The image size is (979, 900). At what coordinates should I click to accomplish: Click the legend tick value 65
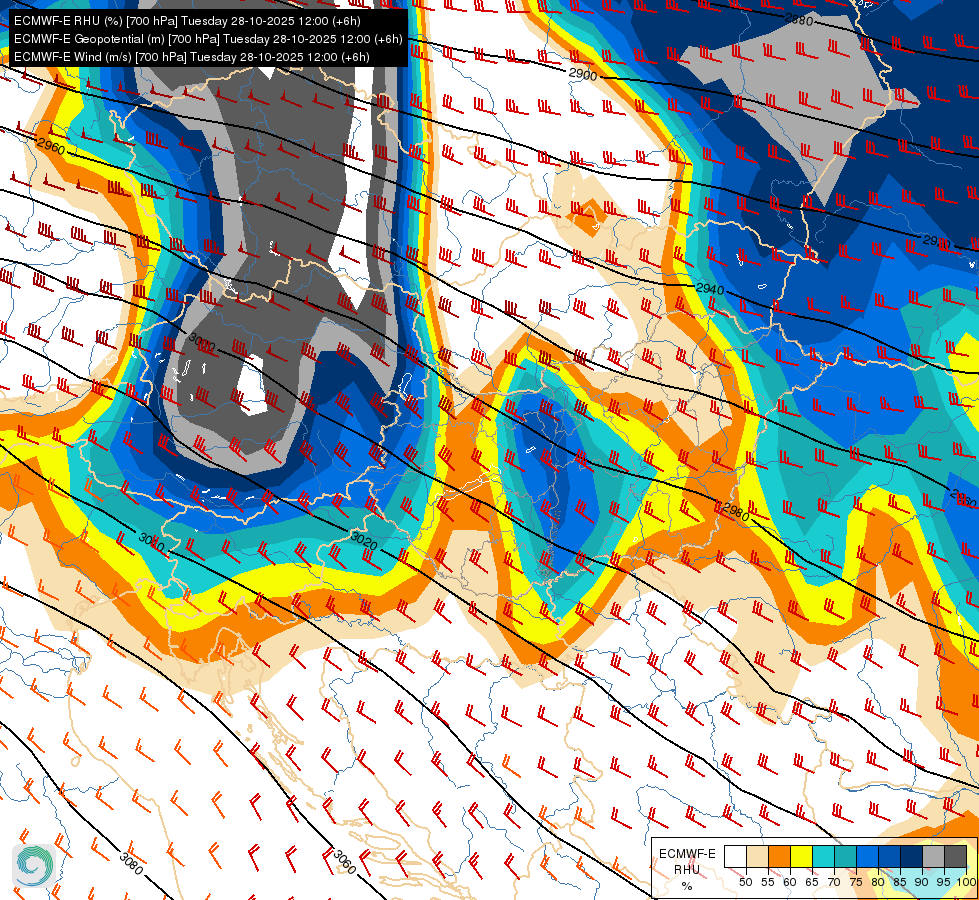[812, 882]
